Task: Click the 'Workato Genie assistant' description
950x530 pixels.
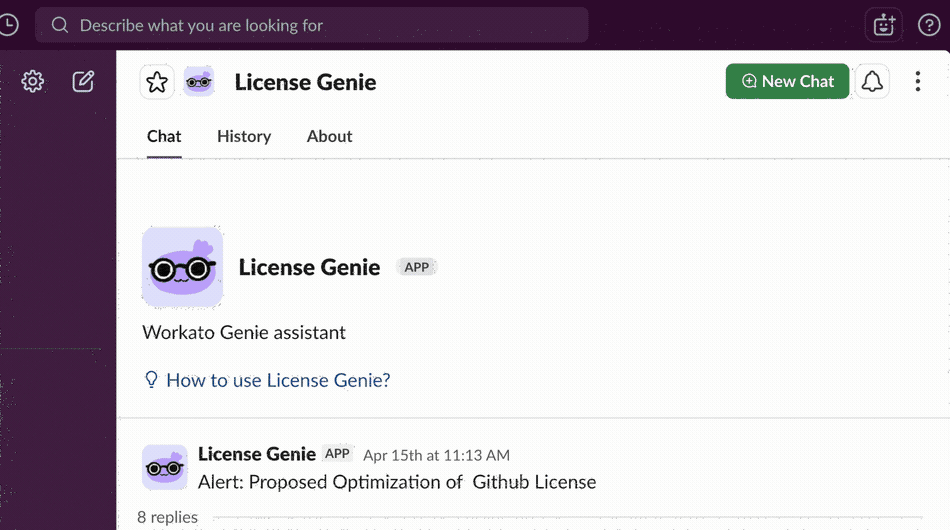Action: [244, 333]
